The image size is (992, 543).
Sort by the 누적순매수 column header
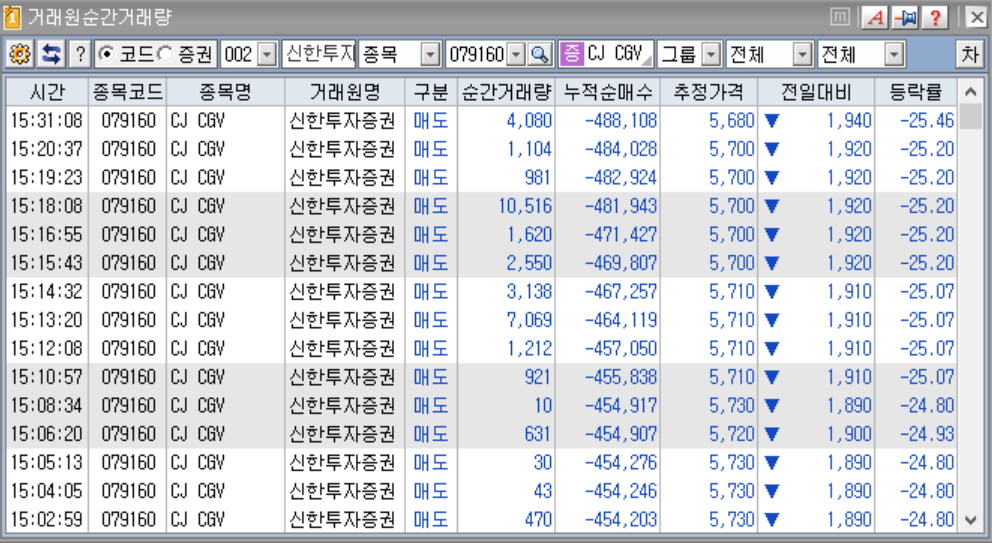[608, 92]
